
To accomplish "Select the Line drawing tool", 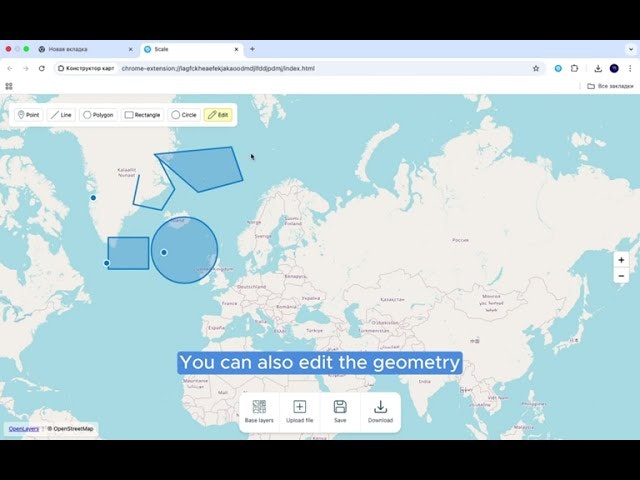I will pyautogui.click(x=61, y=115).
